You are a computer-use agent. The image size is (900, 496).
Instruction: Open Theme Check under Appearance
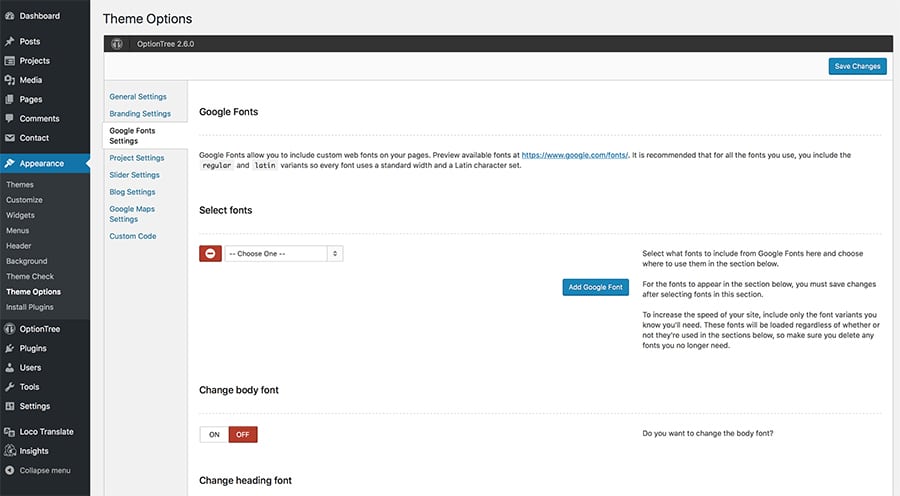[x=30, y=276]
